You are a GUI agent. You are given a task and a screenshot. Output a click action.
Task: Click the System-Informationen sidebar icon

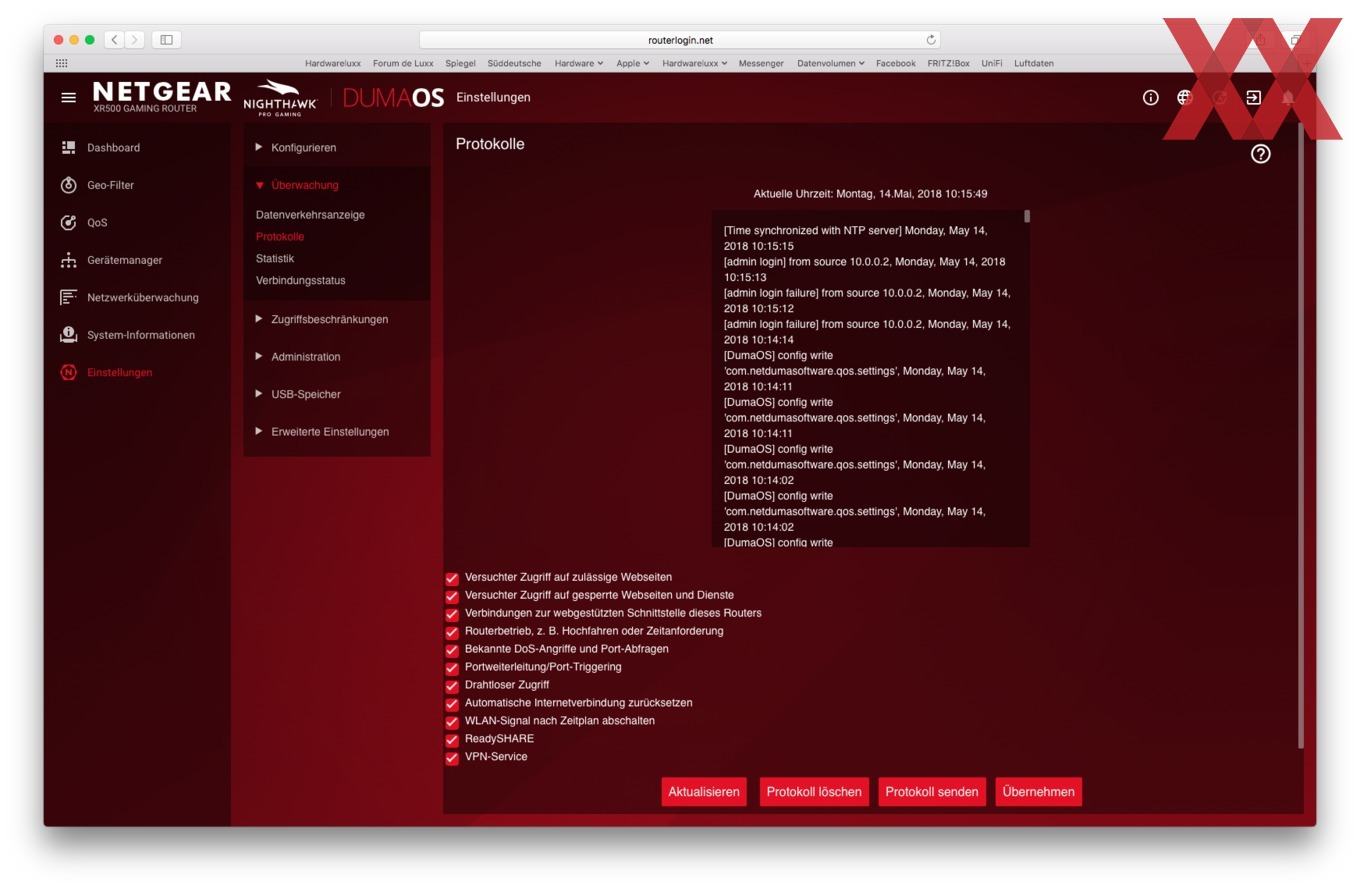(68, 335)
